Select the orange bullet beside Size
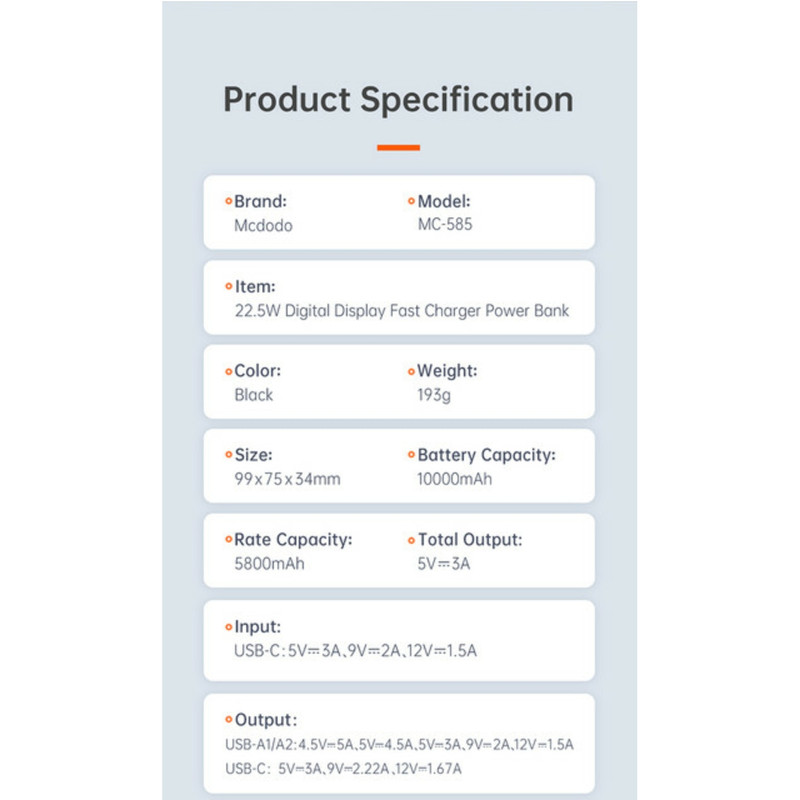The image size is (800, 800). click(x=228, y=455)
